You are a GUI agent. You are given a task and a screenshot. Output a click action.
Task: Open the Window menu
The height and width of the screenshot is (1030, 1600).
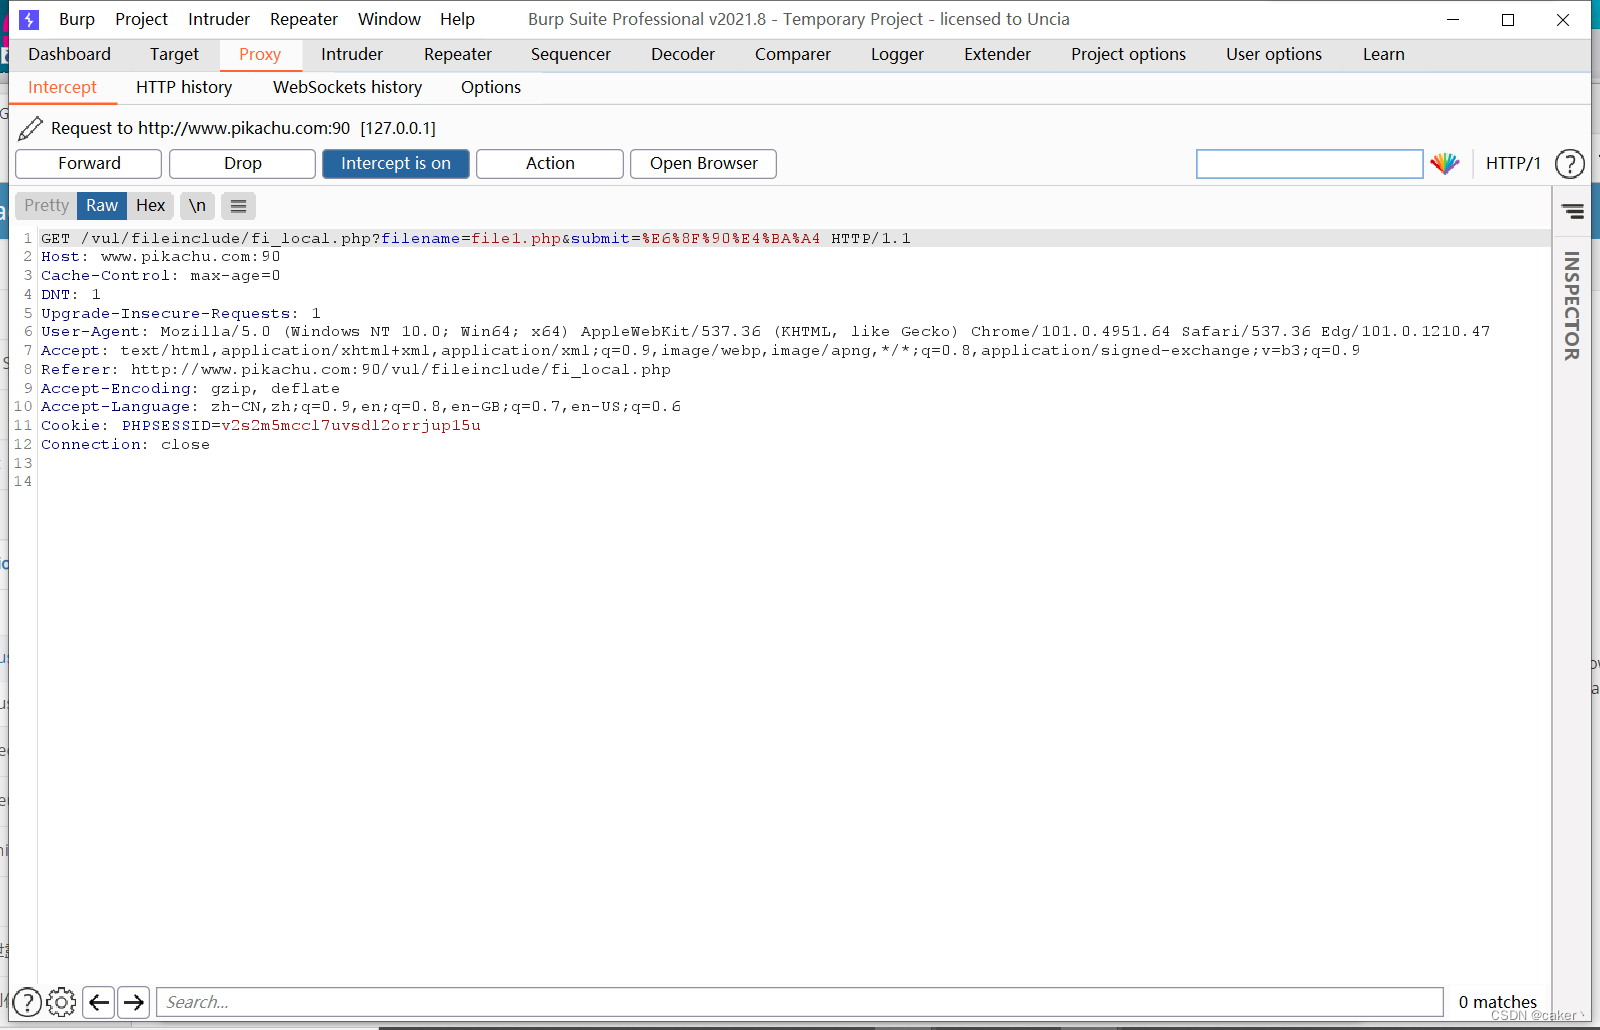(x=389, y=19)
